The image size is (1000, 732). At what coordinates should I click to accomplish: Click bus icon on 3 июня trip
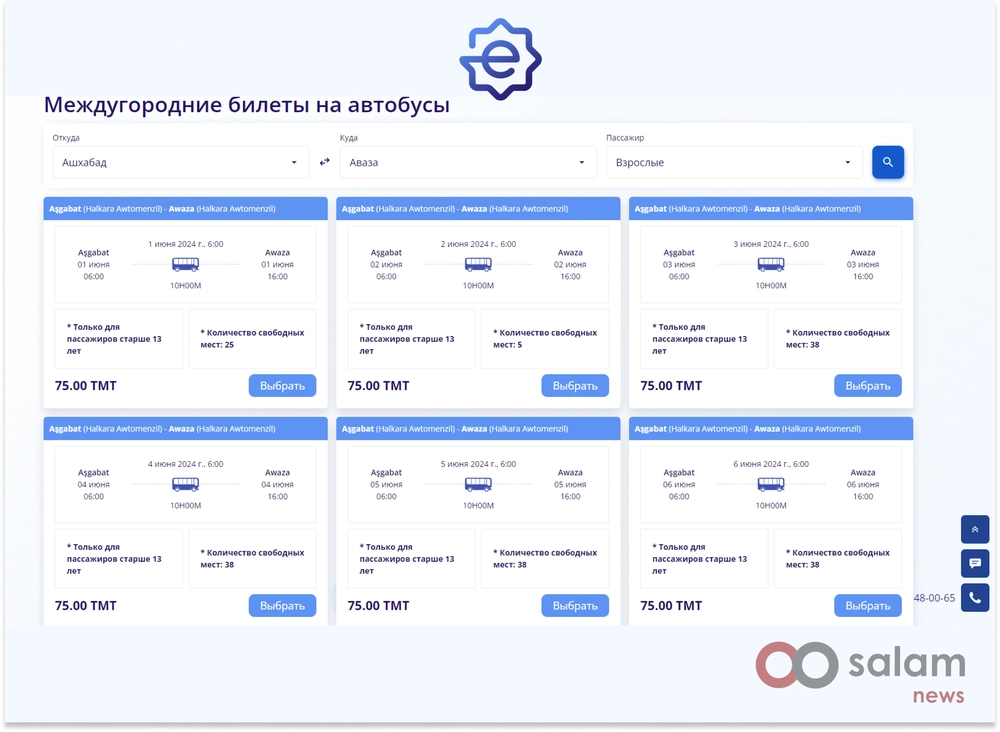pyautogui.click(x=770, y=265)
